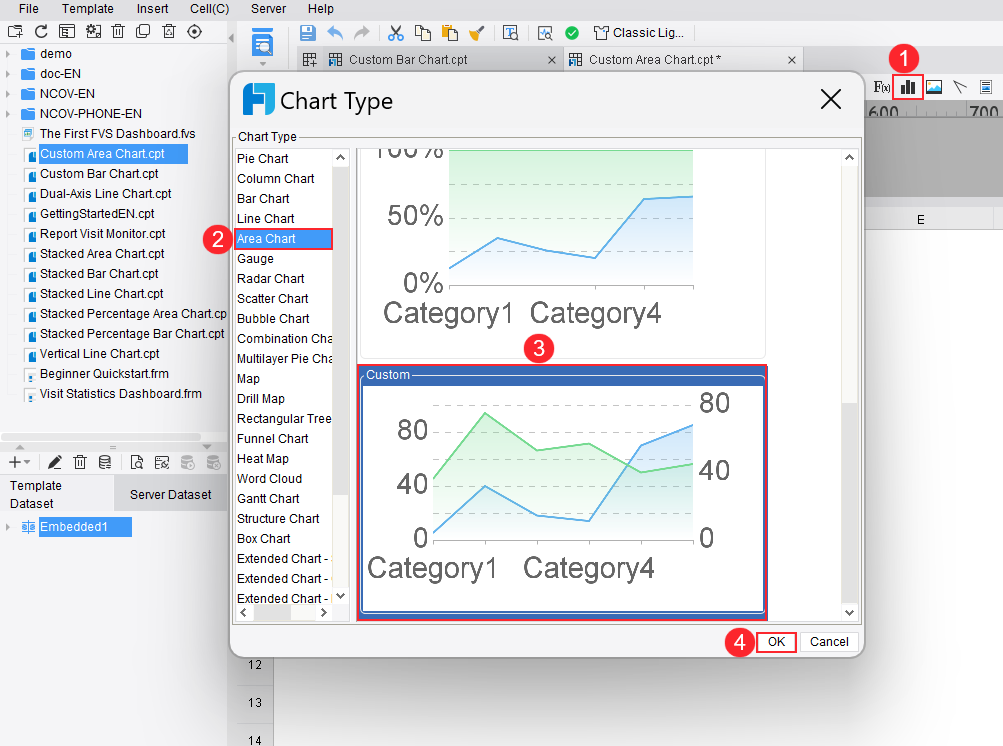Expand the Embedded1 dataset node

point(8,527)
